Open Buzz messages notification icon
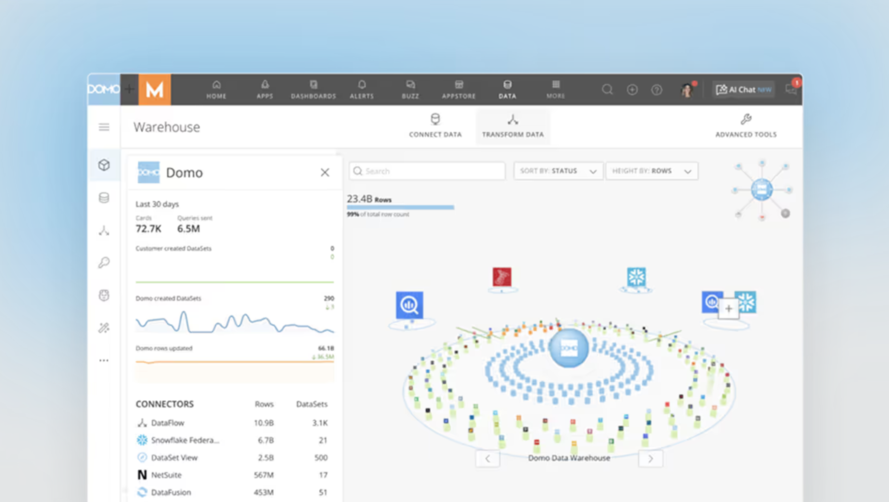This screenshot has height=502, width=889. (x=791, y=88)
